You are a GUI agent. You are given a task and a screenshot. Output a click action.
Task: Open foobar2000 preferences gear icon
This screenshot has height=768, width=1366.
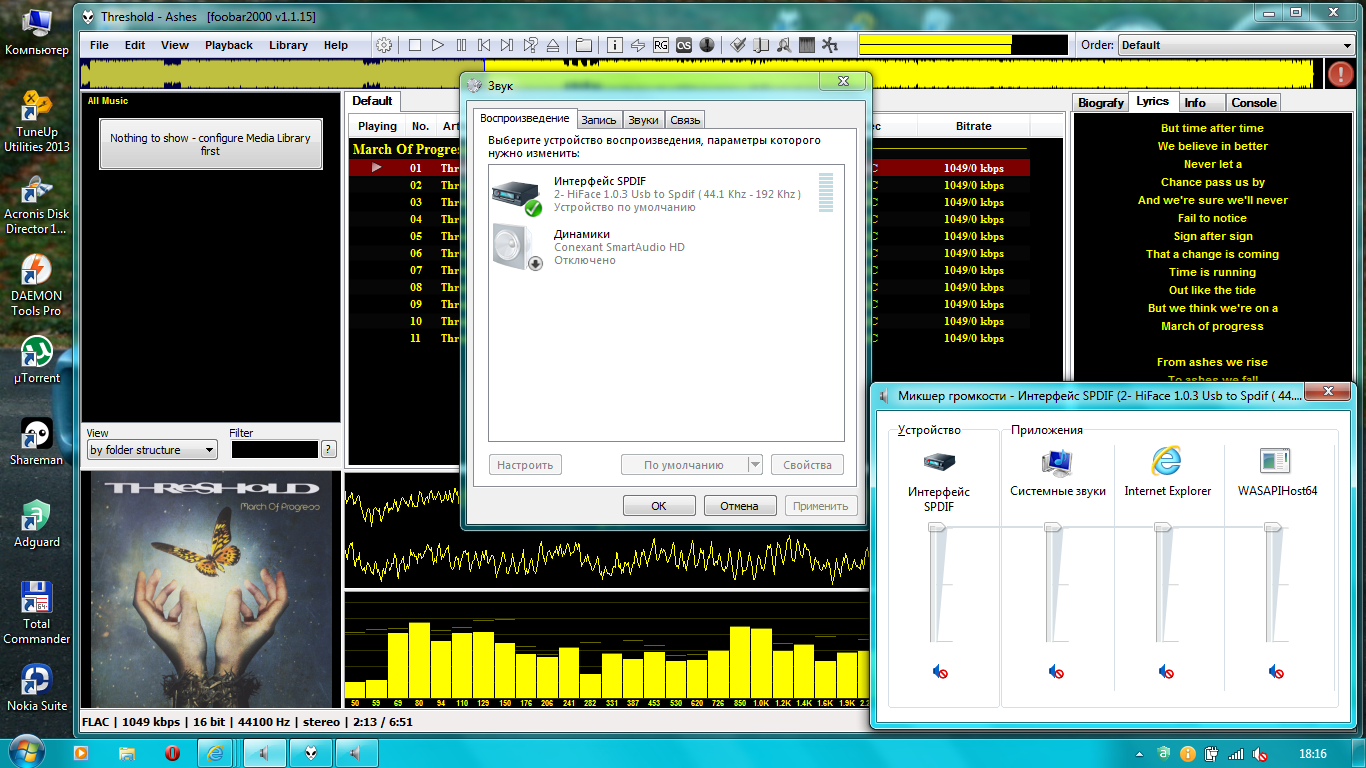(x=384, y=45)
